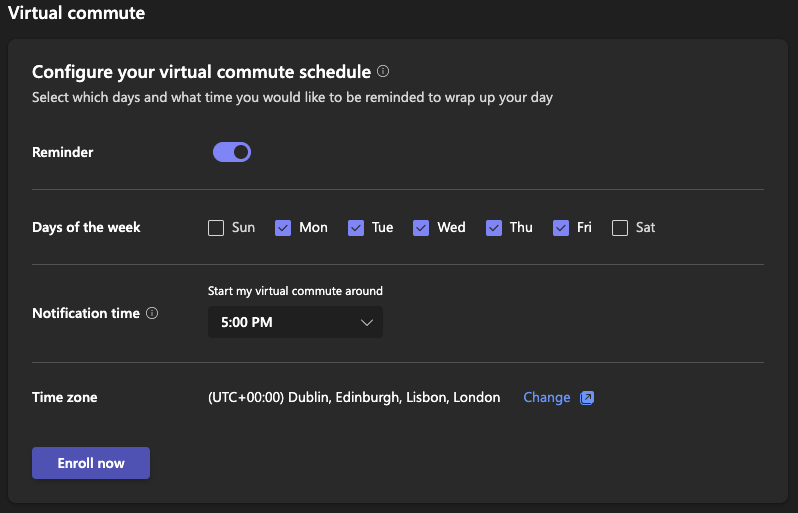Click the Change time zone link
Viewport: 798px width, 513px height.
pos(546,398)
